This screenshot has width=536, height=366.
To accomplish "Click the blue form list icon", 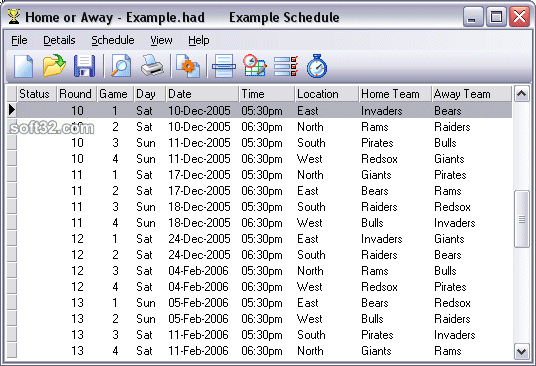I will coord(224,66).
